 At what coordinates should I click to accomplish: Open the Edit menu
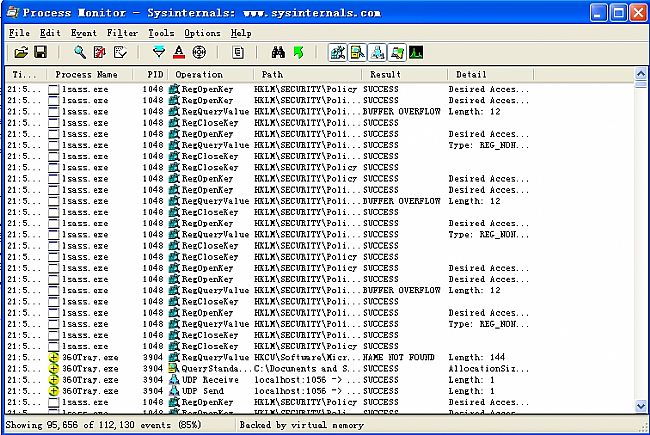coord(50,33)
